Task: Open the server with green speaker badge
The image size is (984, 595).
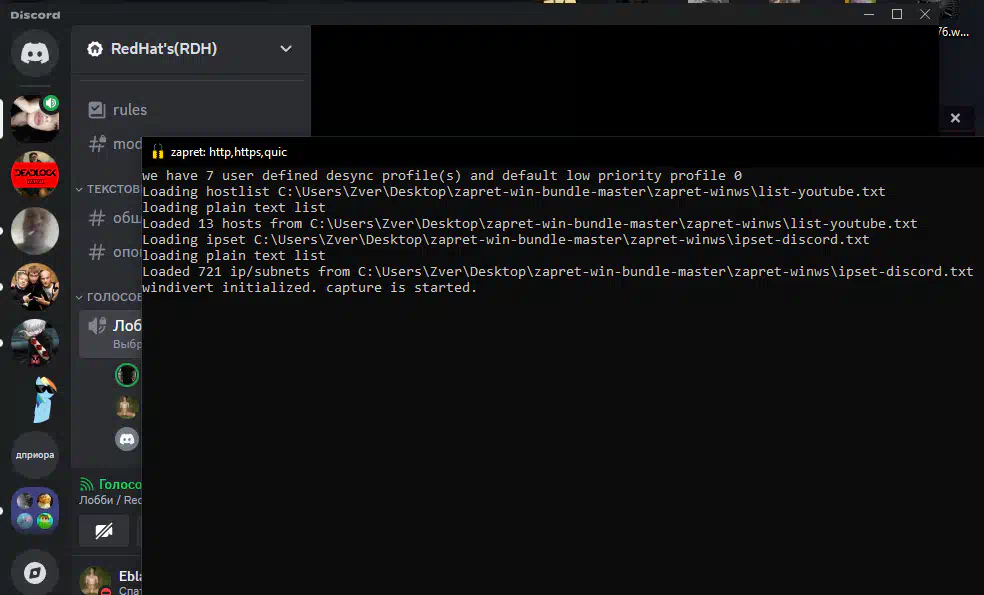Action: click(35, 118)
